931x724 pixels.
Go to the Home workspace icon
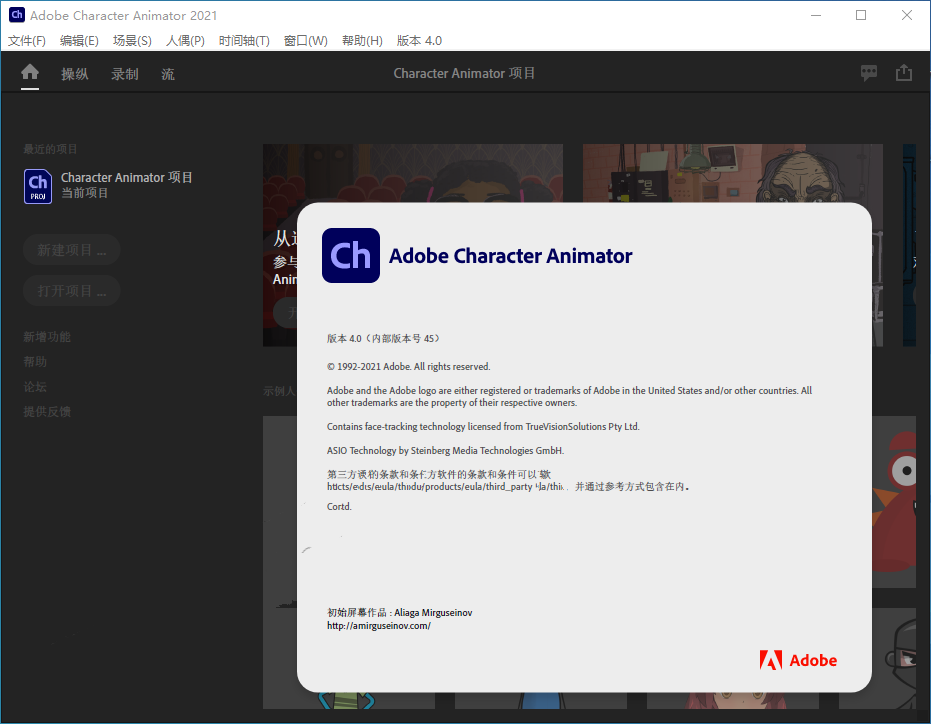coord(30,72)
